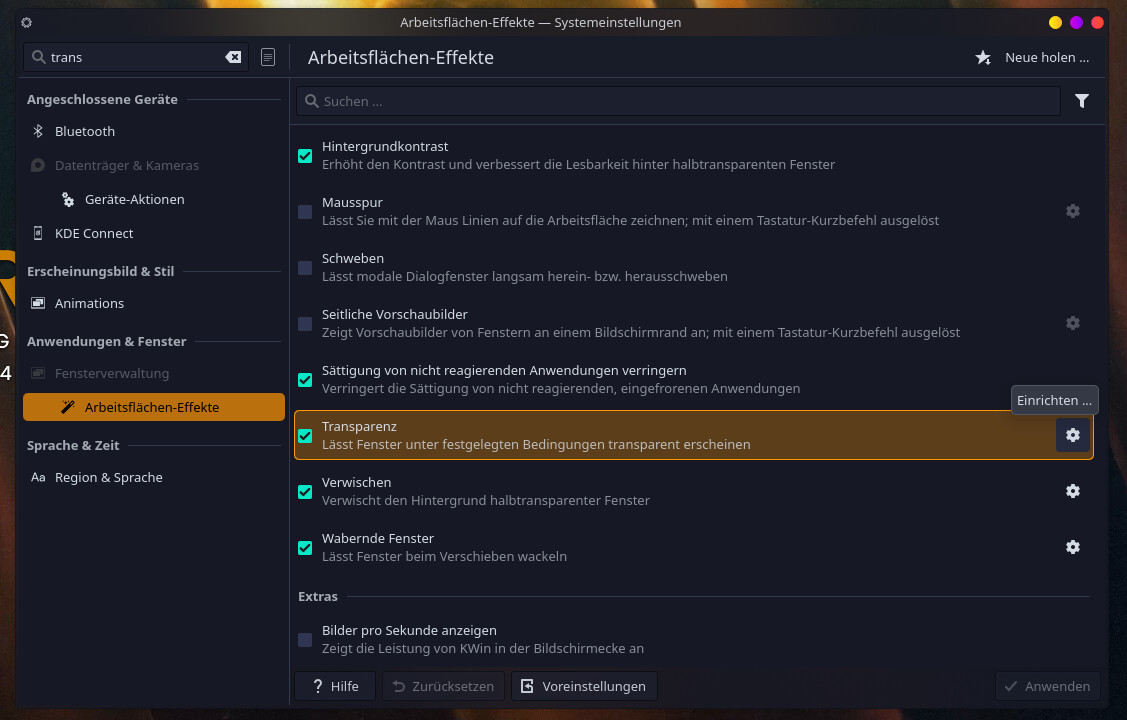Toggle Bilder pro Sekunde anzeigen checkbox

[305, 640]
